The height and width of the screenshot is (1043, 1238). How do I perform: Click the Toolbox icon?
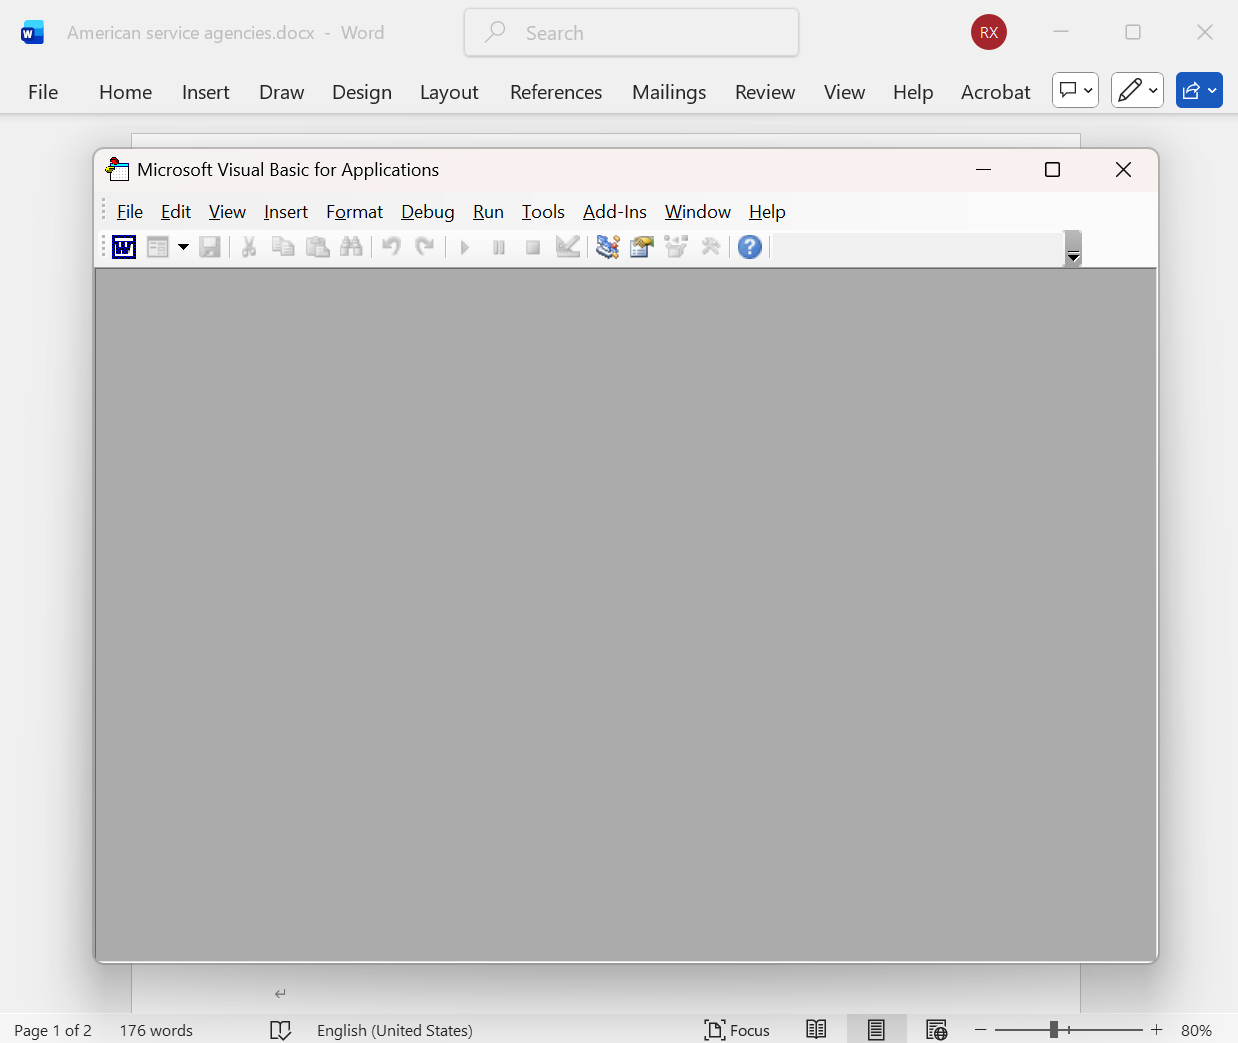coord(710,247)
